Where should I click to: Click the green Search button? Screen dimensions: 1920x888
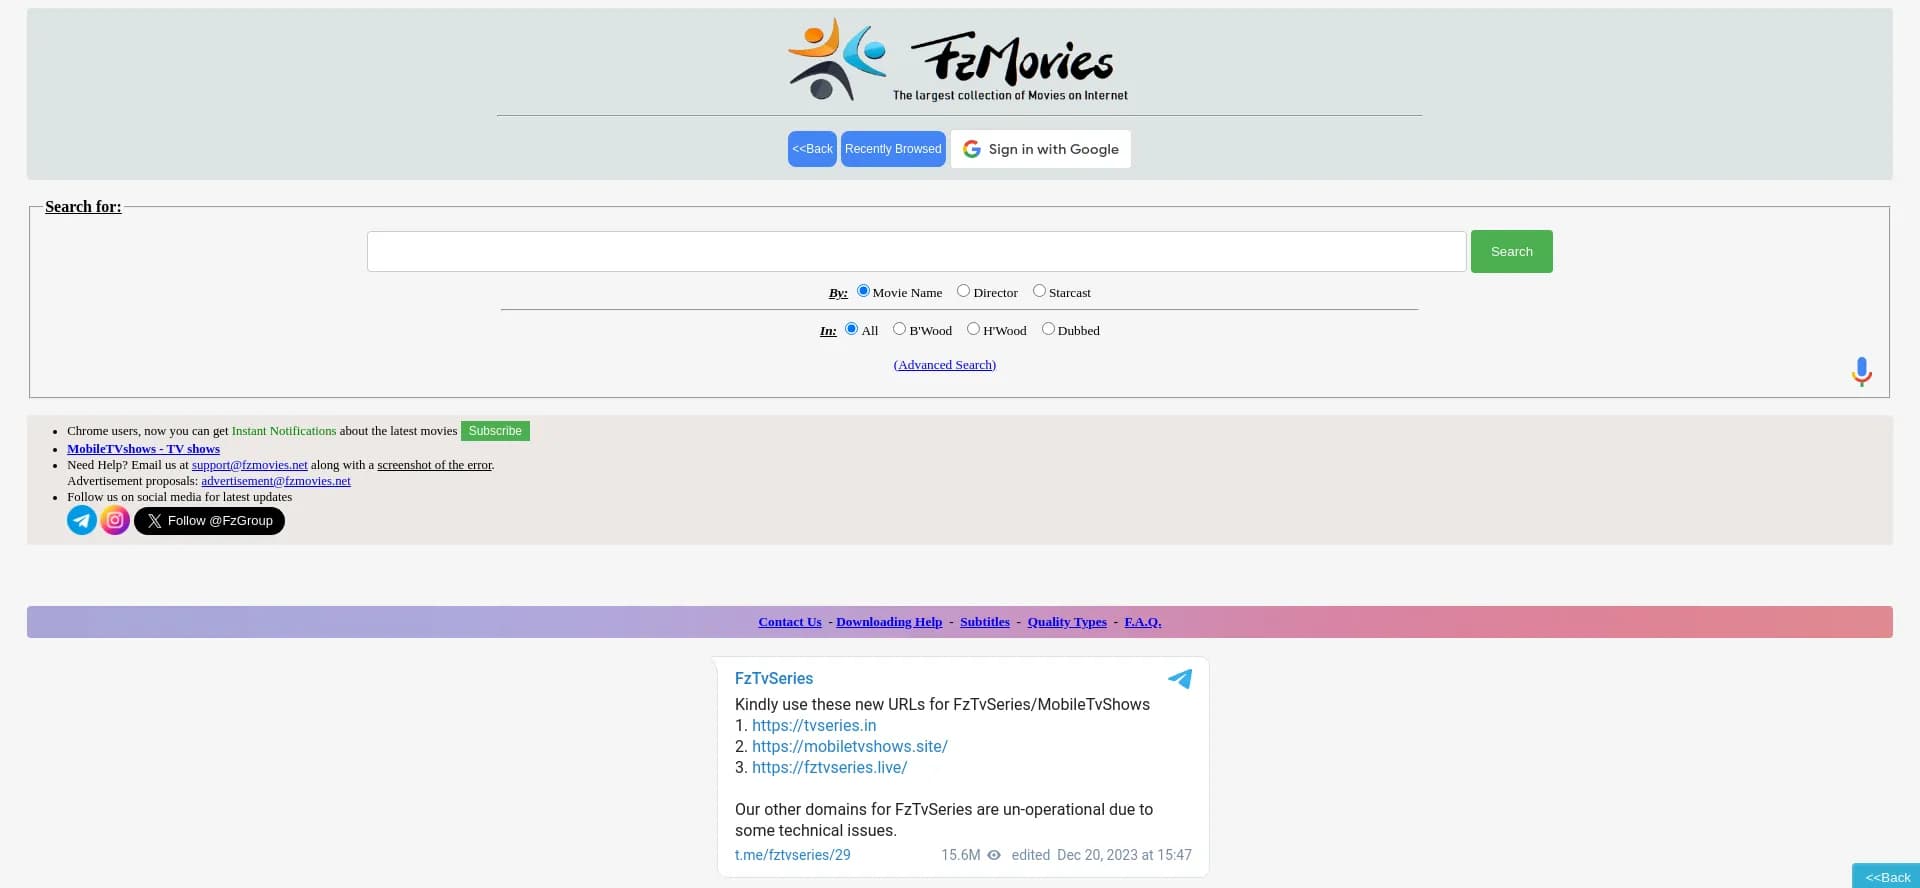(1511, 251)
